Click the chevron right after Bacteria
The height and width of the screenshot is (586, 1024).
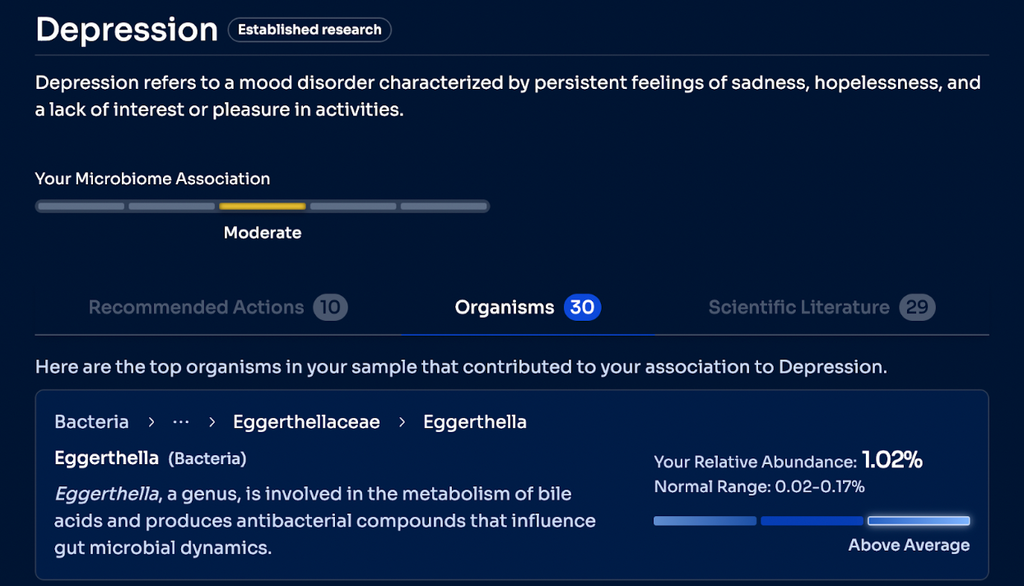[151, 422]
